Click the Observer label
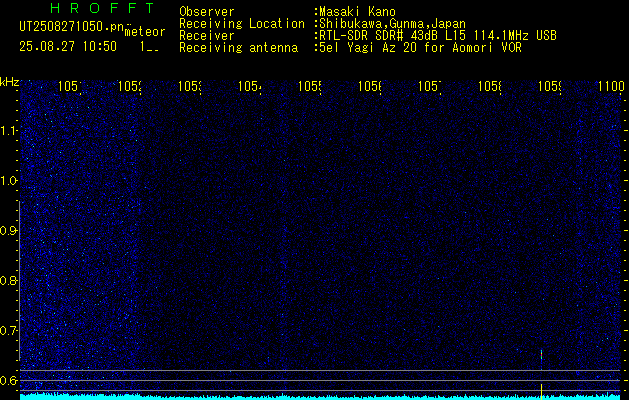Viewport: 629px width, 400px height. [x=207, y=12]
